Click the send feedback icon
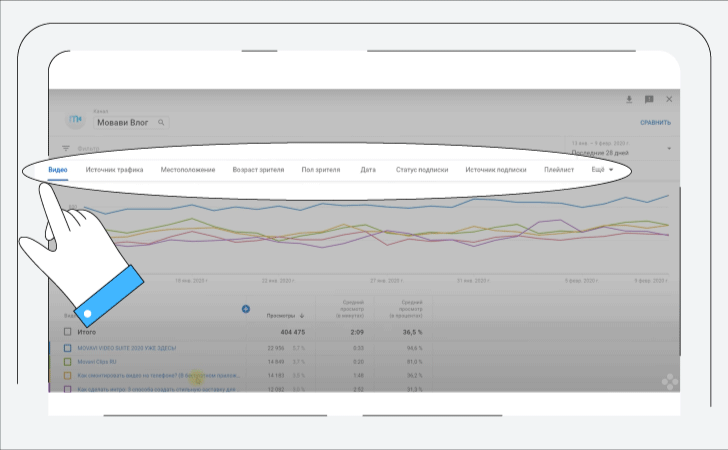728x450 pixels. (x=649, y=99)
